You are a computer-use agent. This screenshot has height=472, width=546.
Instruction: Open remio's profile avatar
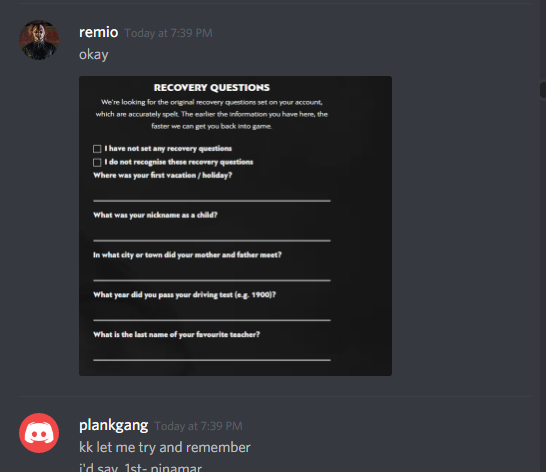(x=39, y=40)
